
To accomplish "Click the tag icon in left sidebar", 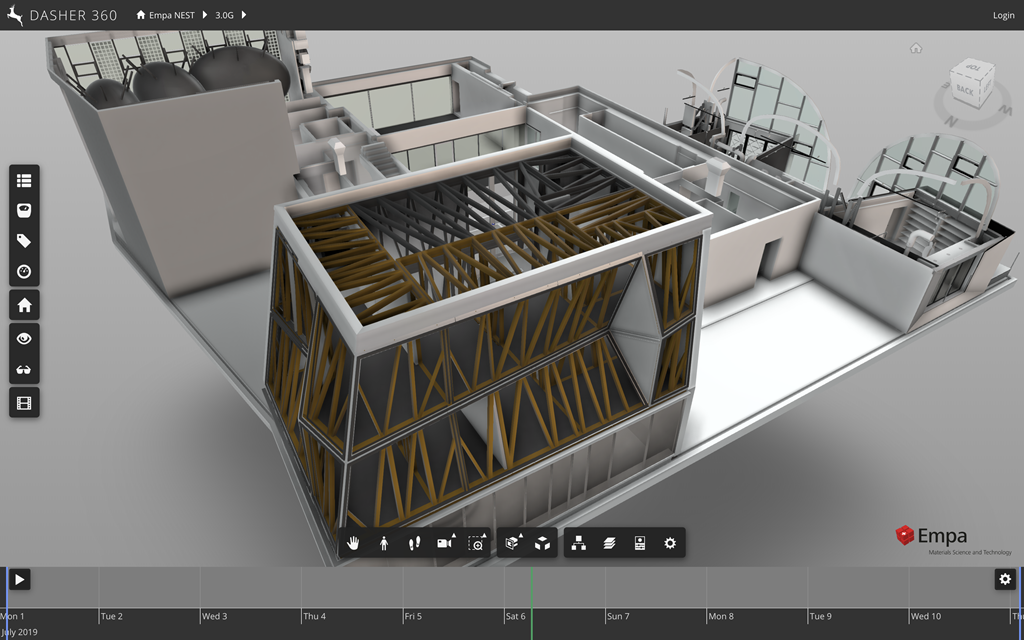I will pyautogui.click(x=24, y=241).
